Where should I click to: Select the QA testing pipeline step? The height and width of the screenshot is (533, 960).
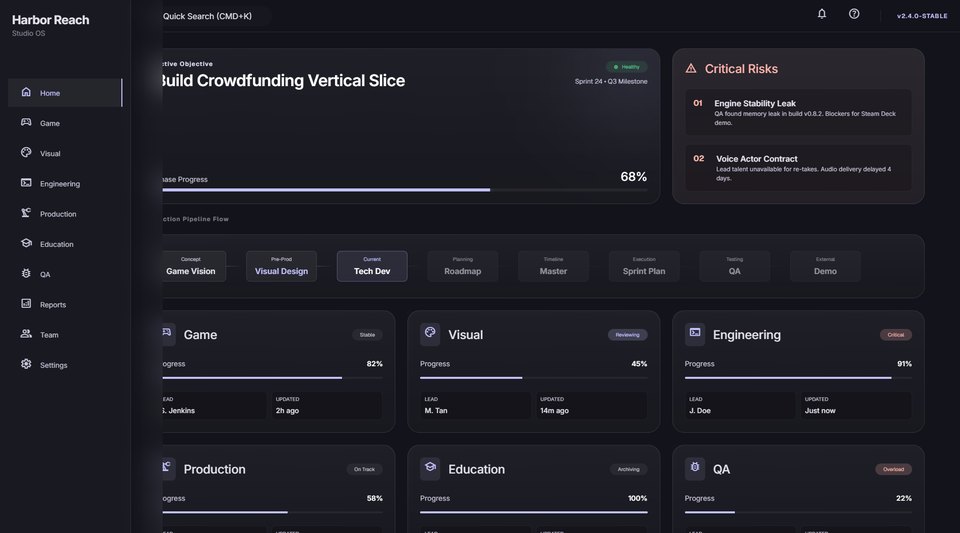tap(734, 266)
